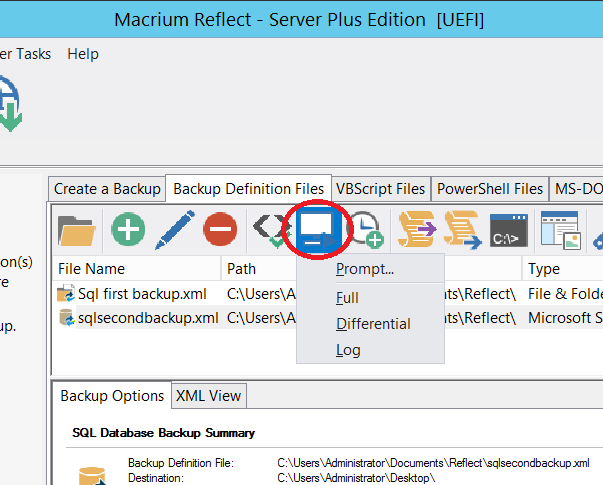603x485 pixels.
Task: Switch to Create a Backup tab
Action: 107,189
